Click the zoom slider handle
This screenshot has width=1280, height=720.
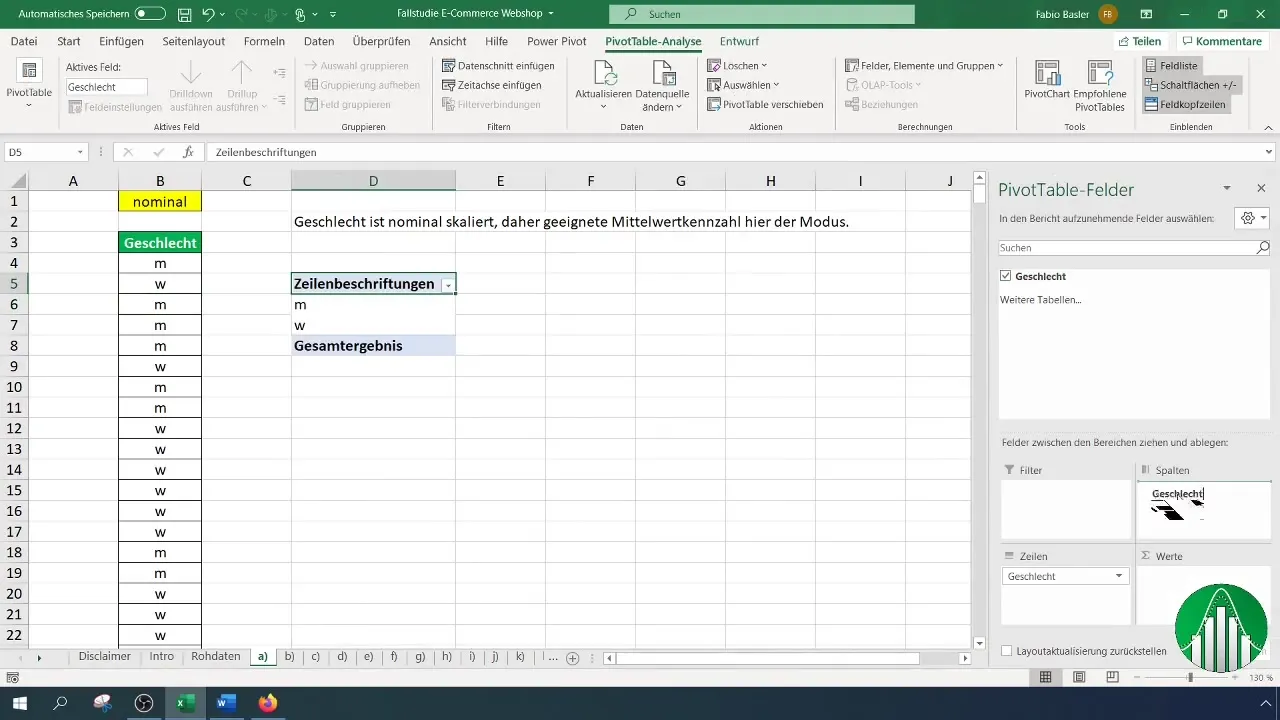click(1190, 677)
